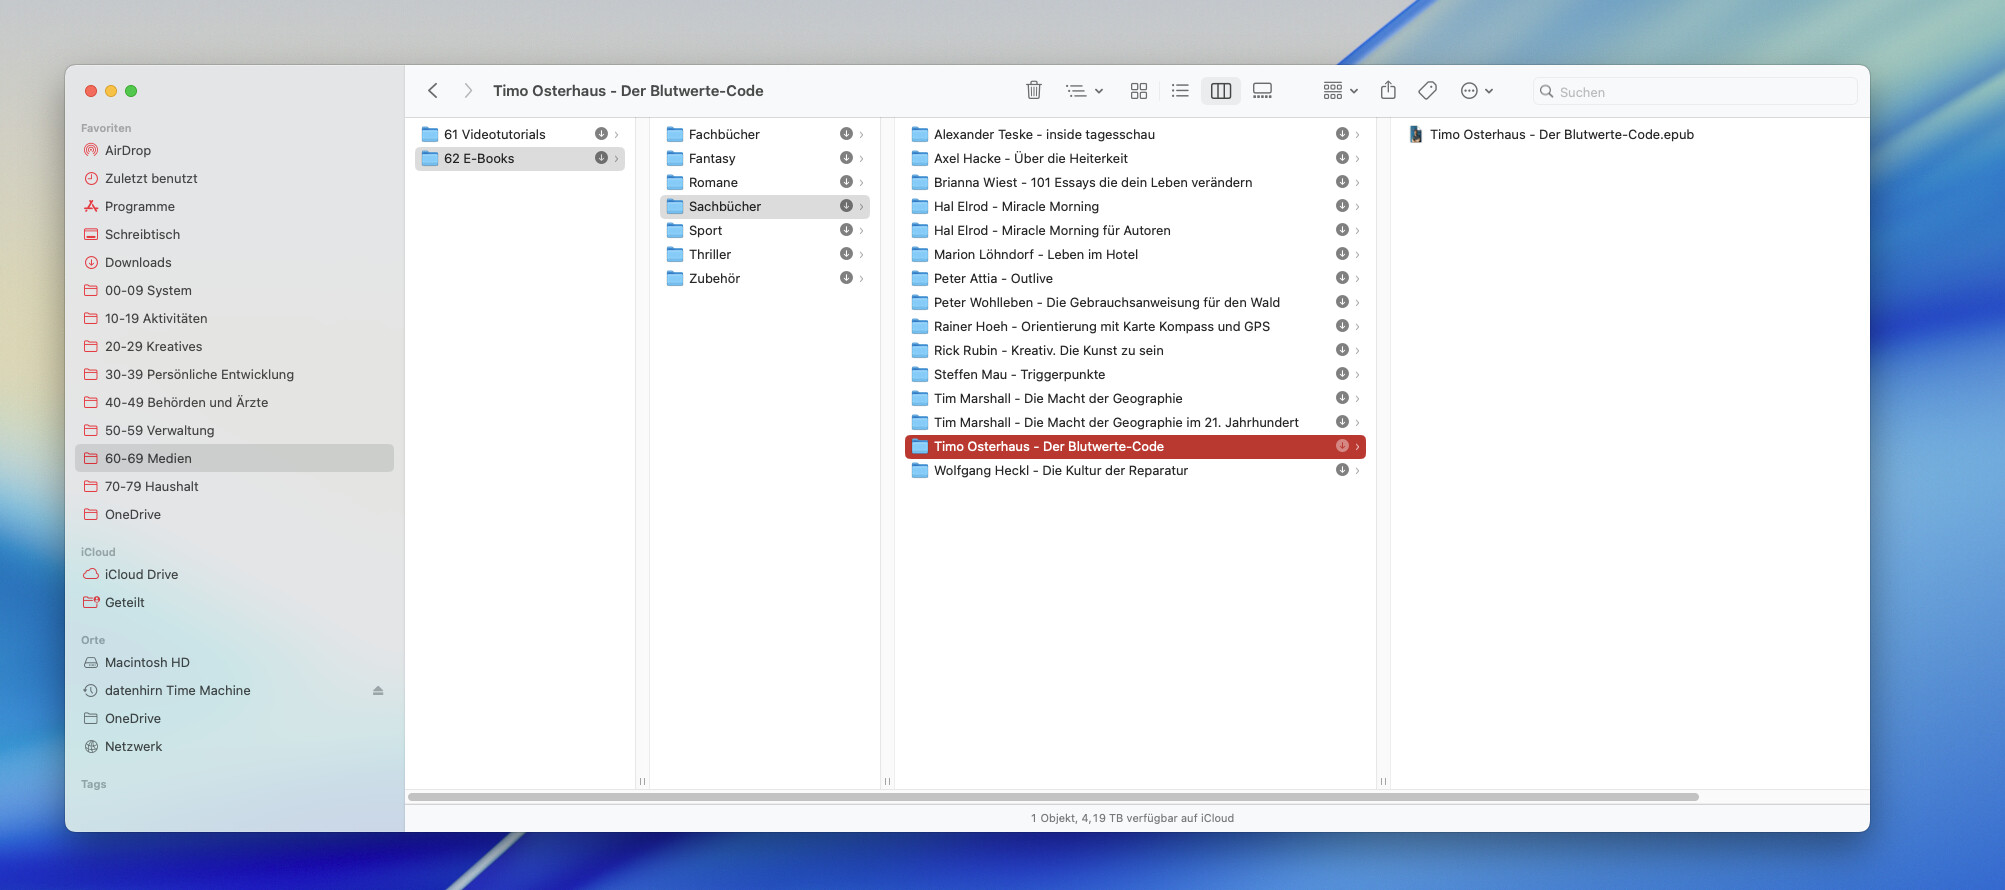Open the sort options list dropdown

(x=1084, y=91)
